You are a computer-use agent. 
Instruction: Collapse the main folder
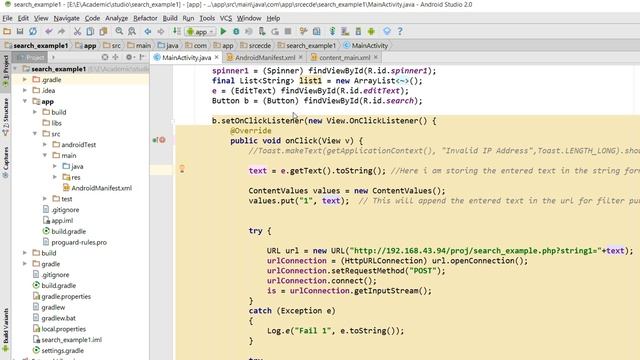pos(45,156)
